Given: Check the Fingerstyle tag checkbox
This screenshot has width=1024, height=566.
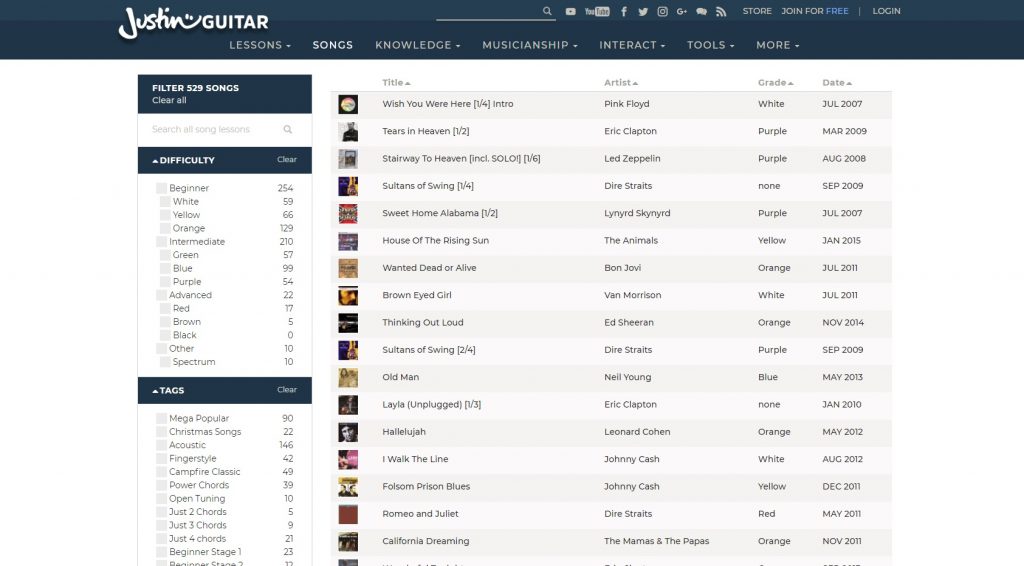Looking at the screenshot, I should pos(161,459).
